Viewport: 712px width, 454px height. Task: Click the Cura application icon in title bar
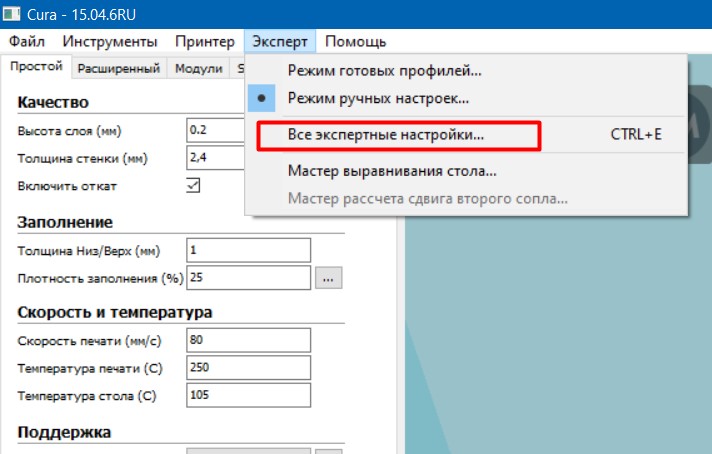click(x=11, y=14)
